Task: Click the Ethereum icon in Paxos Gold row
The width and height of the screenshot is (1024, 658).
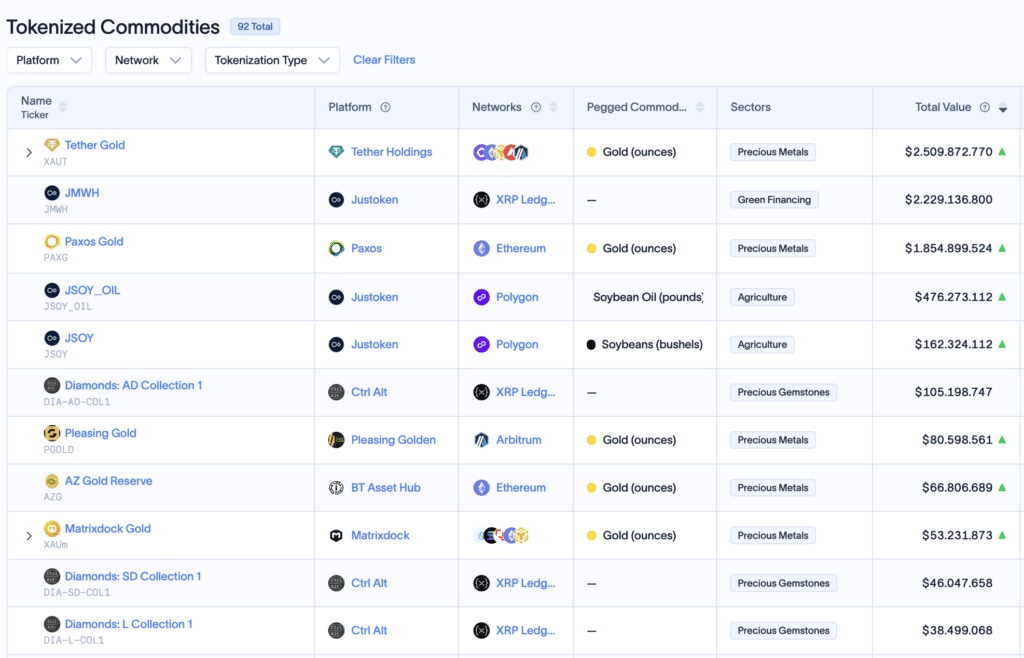Action: coord(481,249)
